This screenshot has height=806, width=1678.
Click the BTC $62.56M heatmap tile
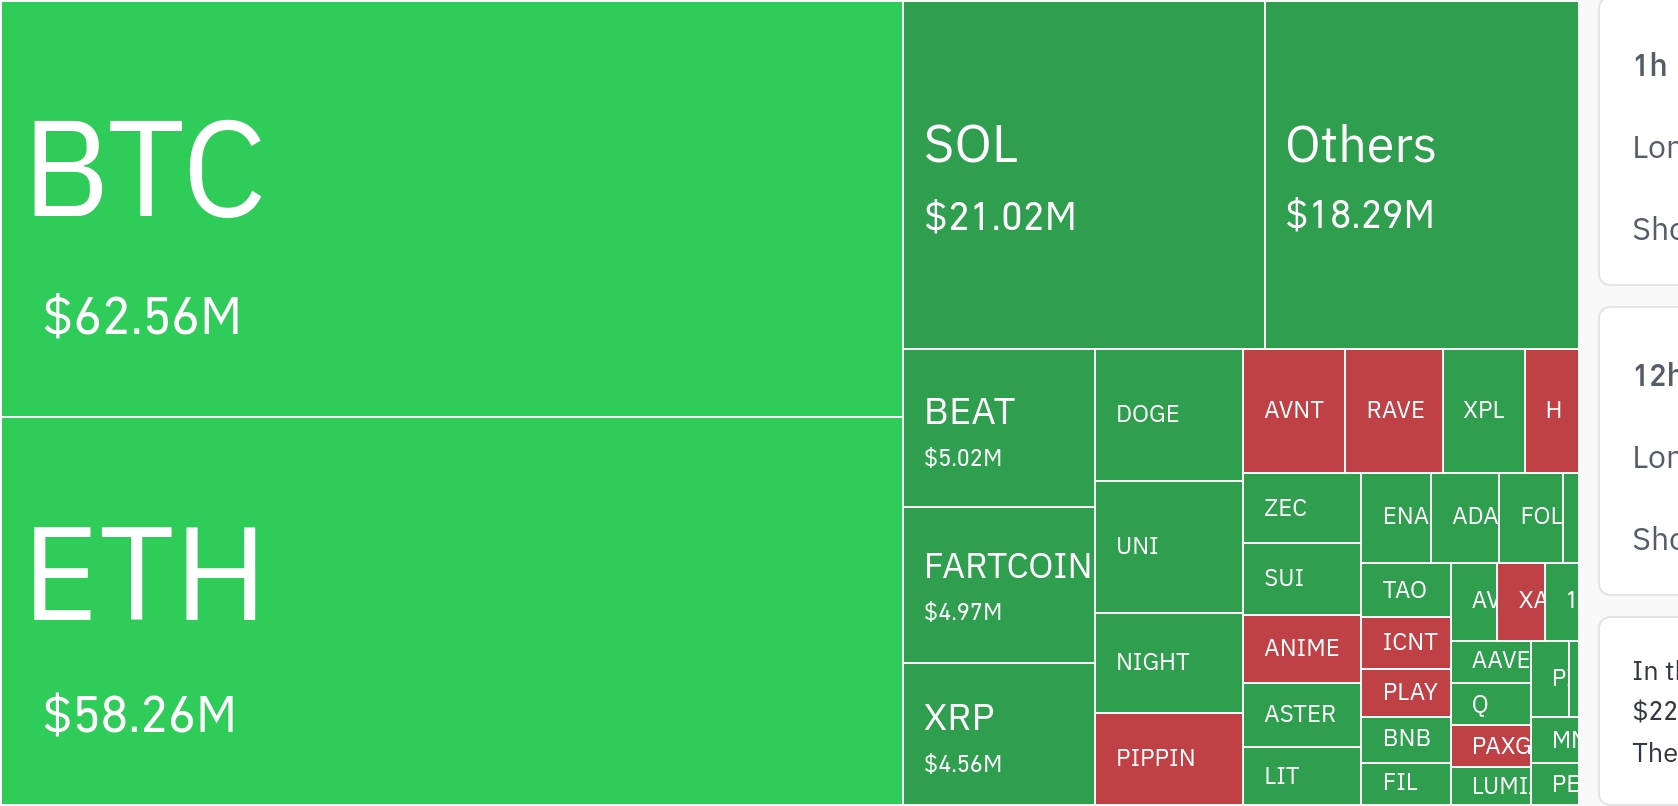point(452,209)
